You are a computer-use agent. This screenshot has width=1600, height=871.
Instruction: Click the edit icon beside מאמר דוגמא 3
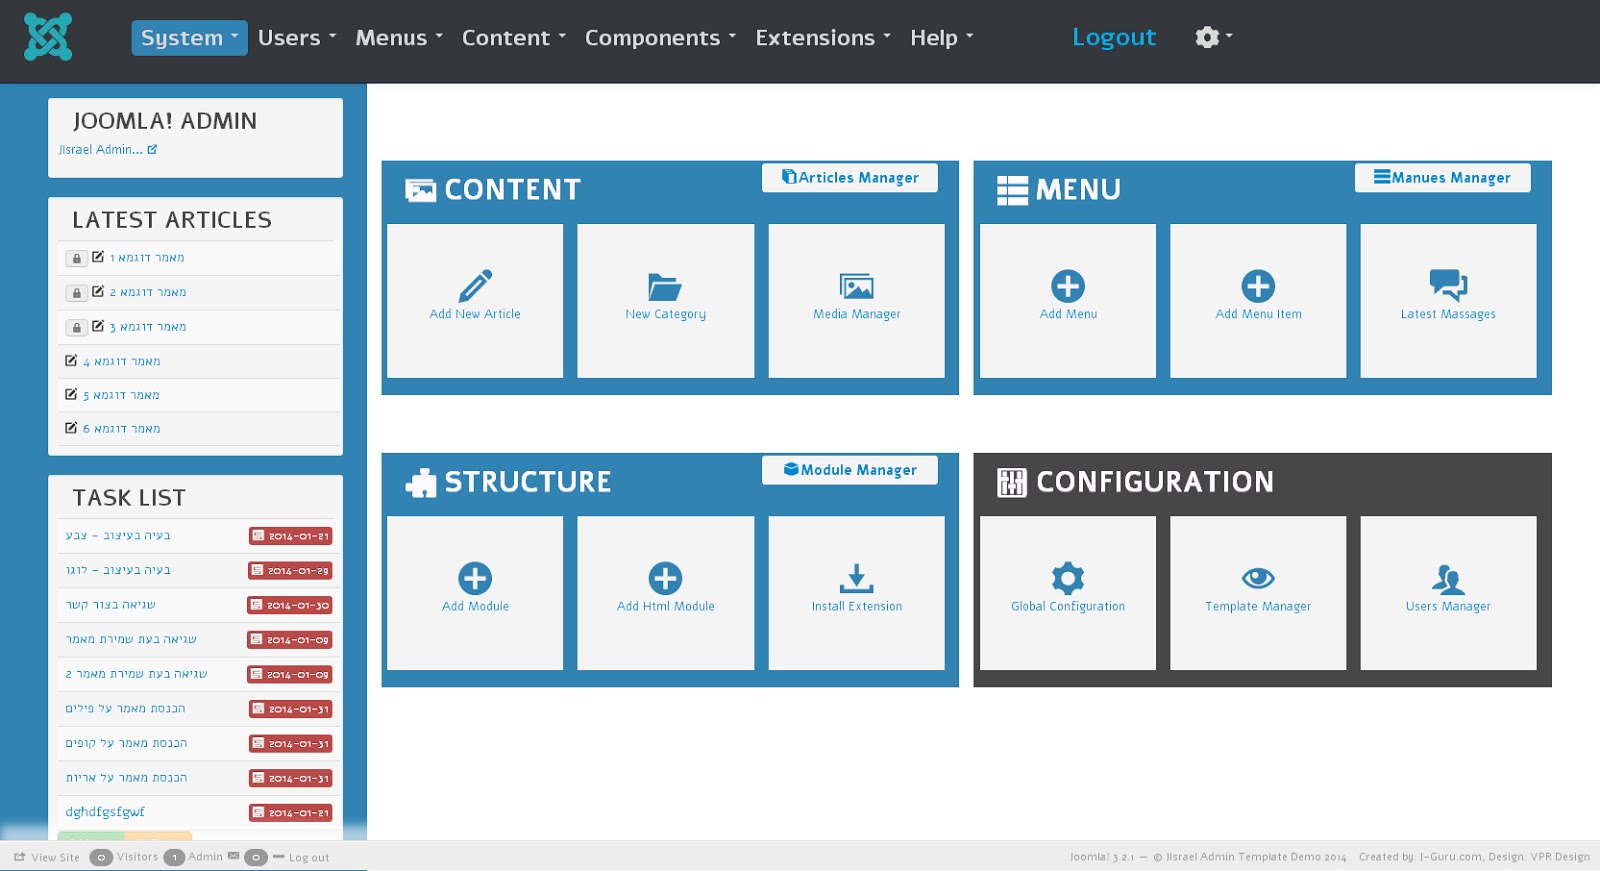(x=98, y=326)
